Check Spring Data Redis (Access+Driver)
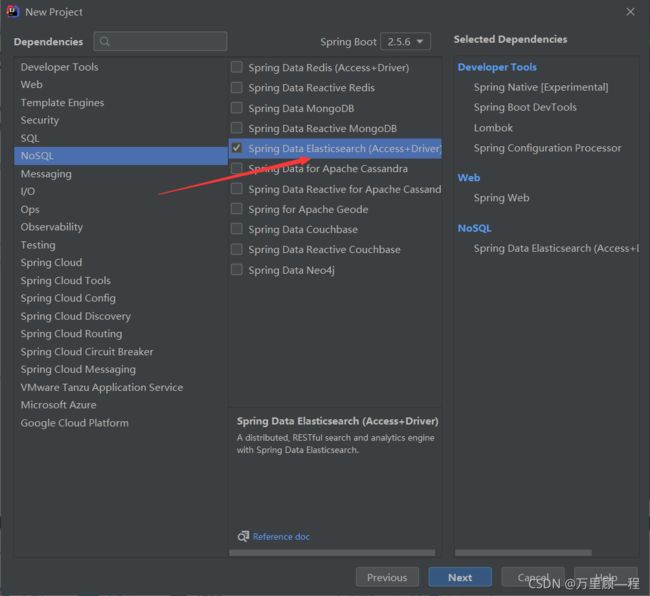Image resolution: width=650 pixels, height=596 pixels. coord(237,67)
